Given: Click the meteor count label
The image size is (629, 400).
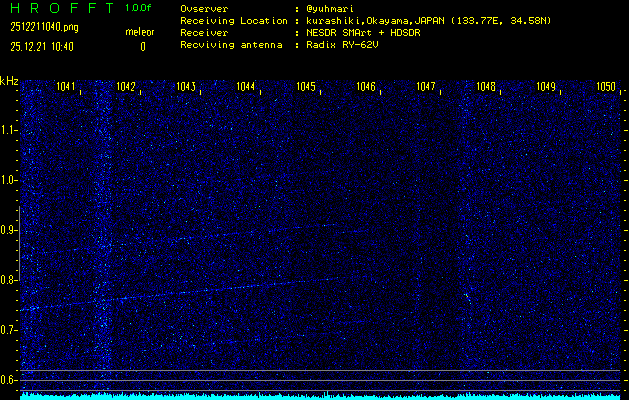Looking at the screenshot, I should [x=140, y=32].
